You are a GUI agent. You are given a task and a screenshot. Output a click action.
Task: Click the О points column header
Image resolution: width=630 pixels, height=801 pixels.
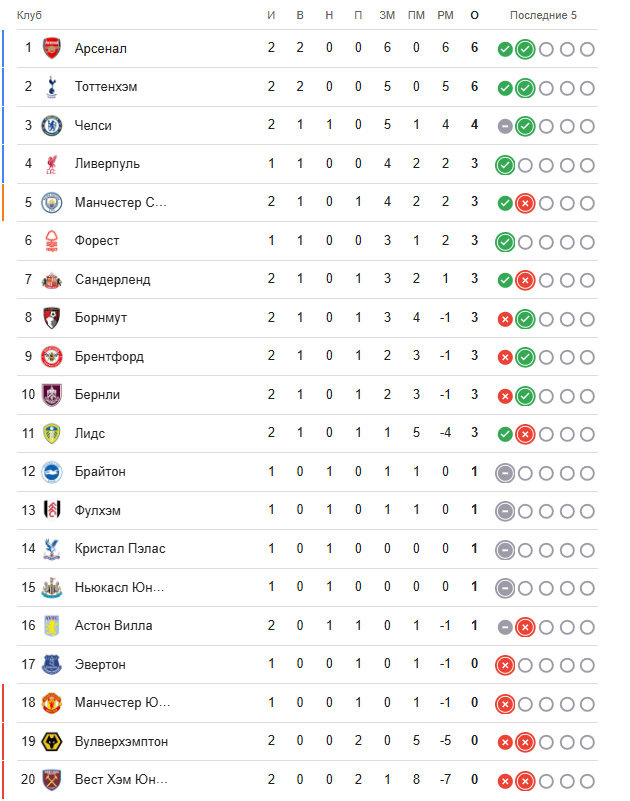pyautogui.click(x=474, y=15)
